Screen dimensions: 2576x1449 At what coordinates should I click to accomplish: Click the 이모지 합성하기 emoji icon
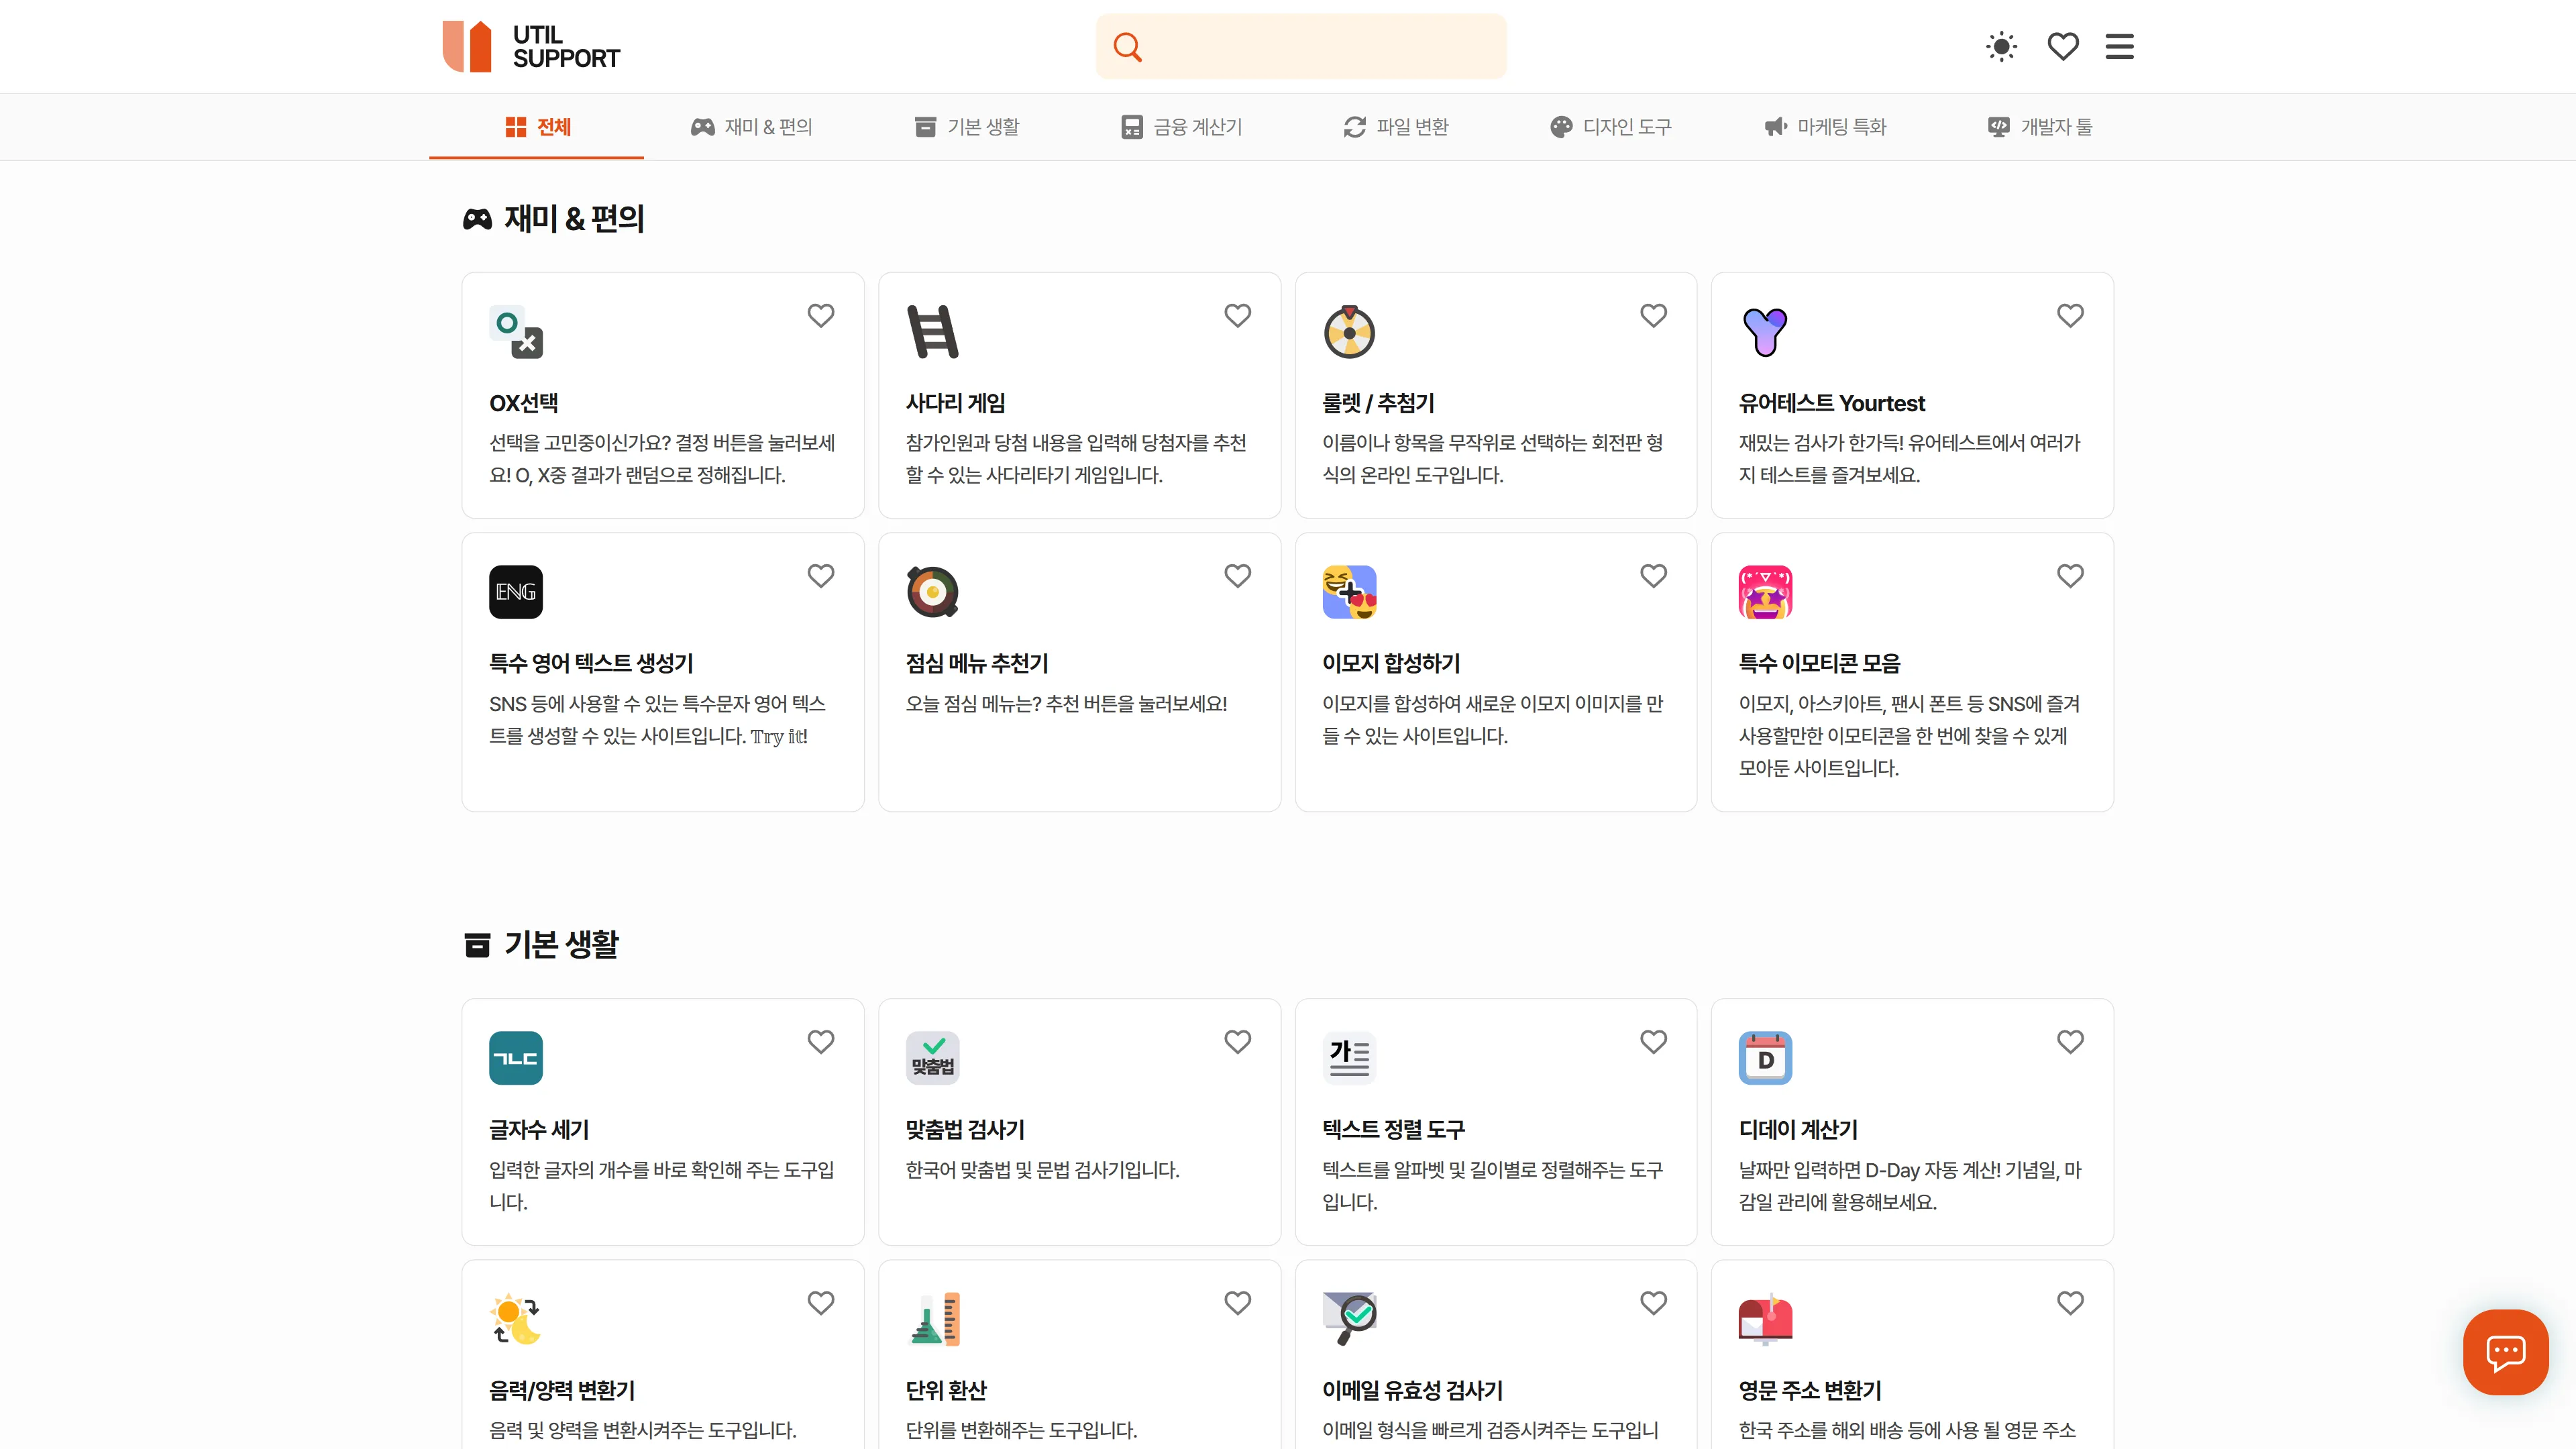(x=1349, y=592)
